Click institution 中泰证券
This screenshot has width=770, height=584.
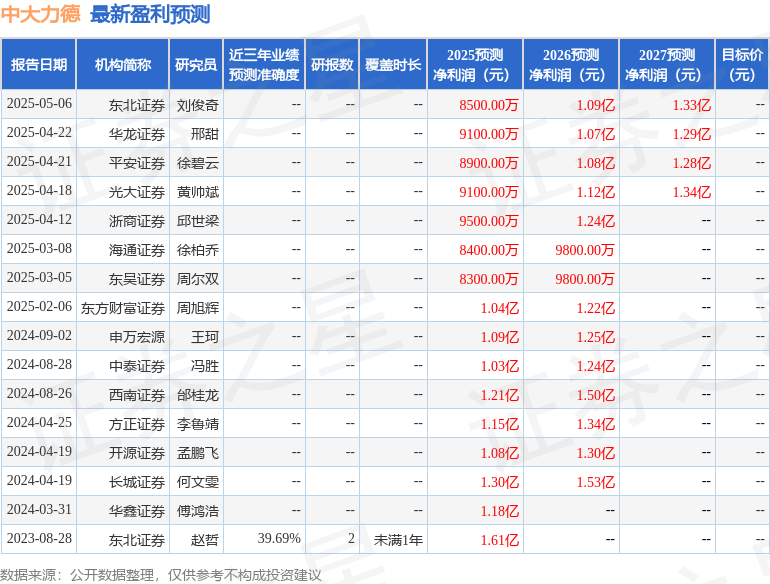coord(137,366)
